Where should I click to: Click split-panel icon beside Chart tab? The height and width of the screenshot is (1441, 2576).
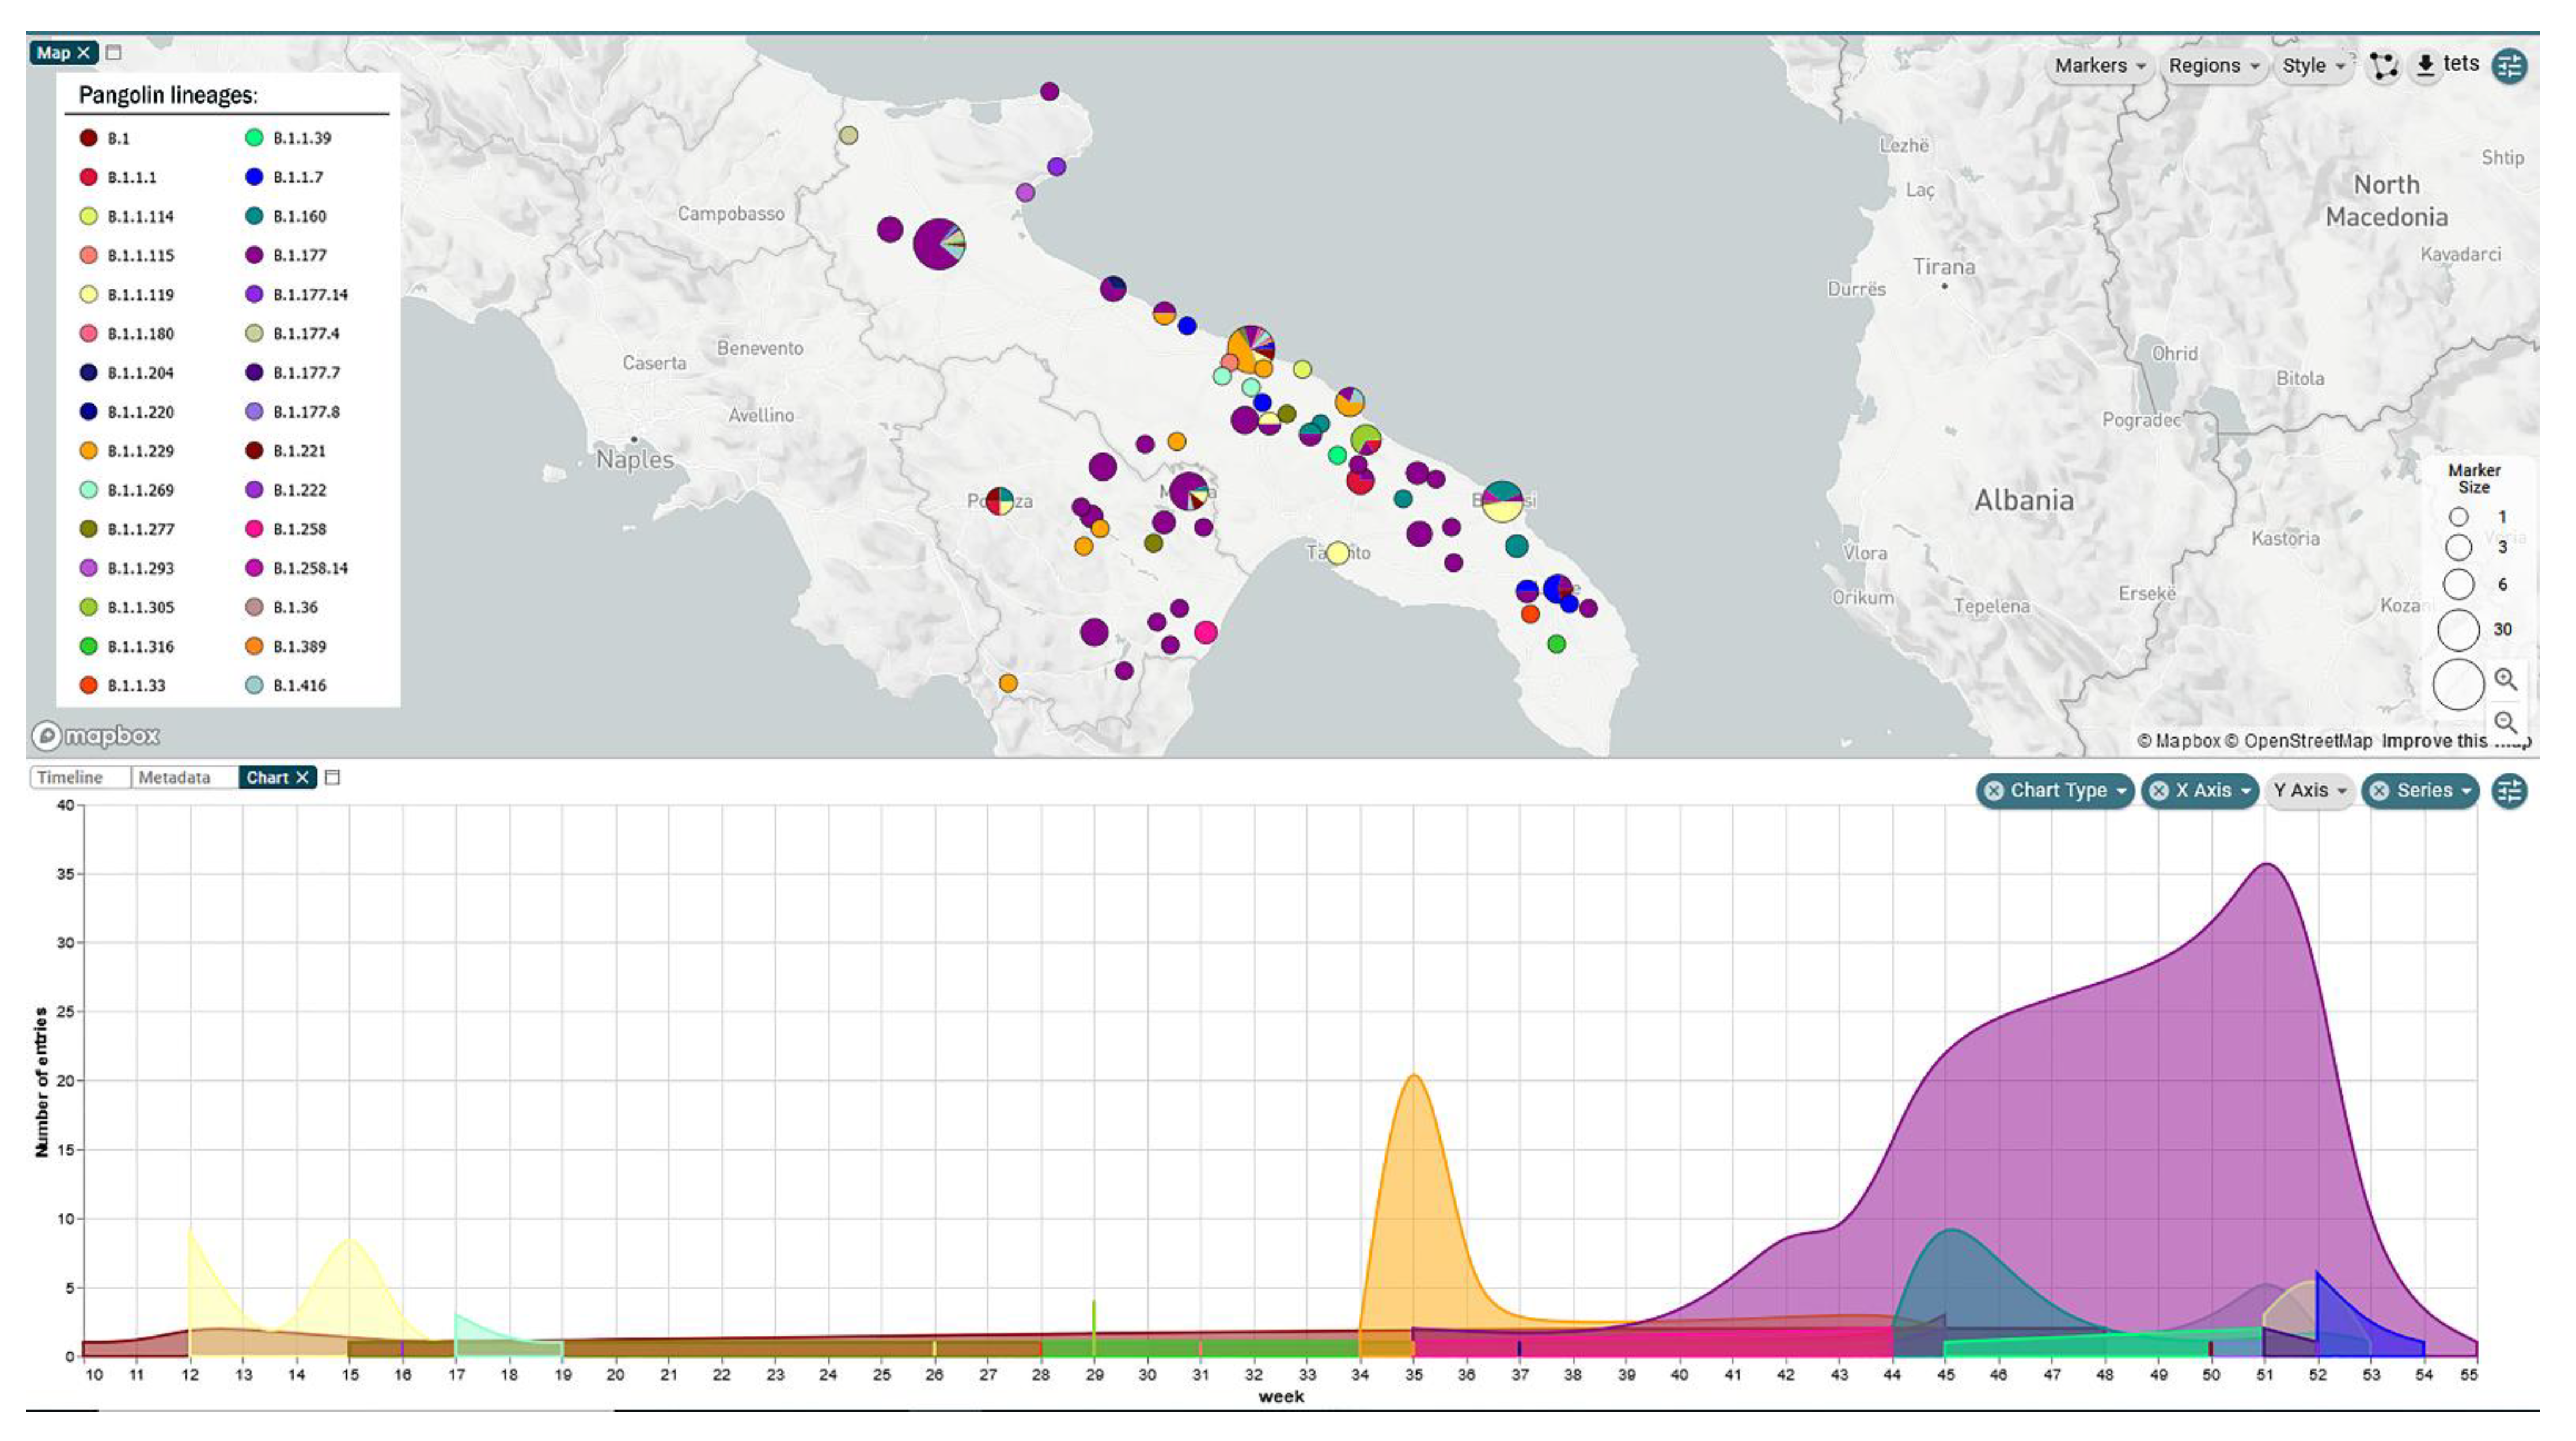pyautogui.click(x=333, y=777)
